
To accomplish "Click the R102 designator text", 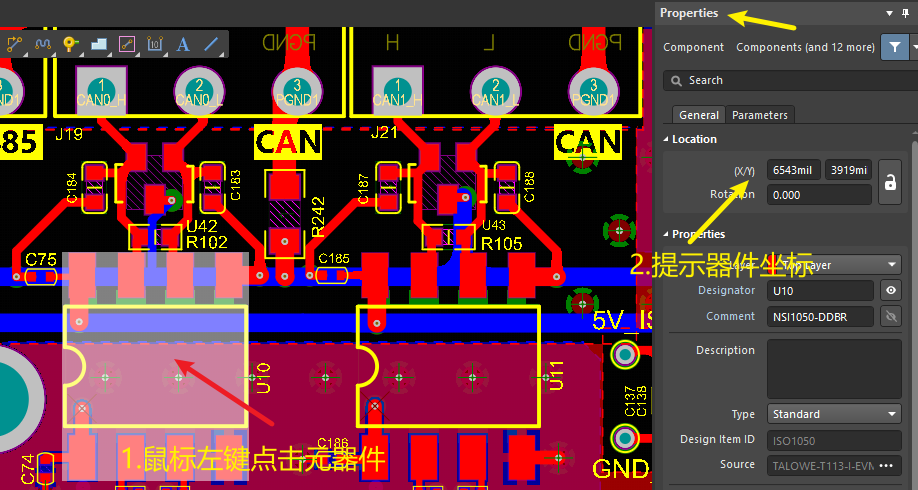I will pos(207,242).
